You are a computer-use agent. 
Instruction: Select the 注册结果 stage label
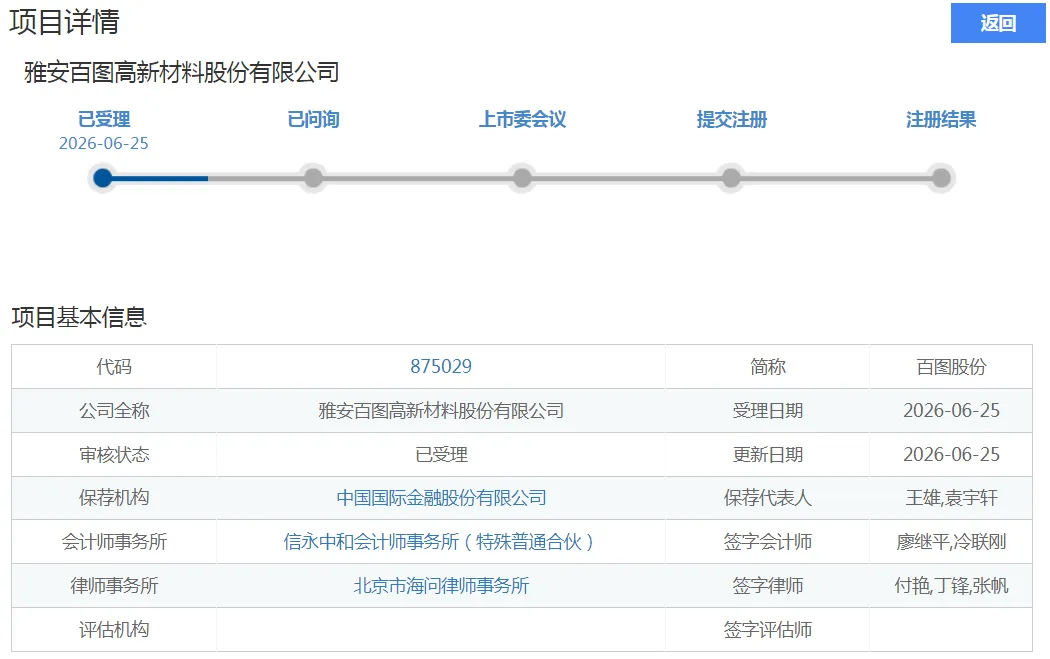point(941,119)
